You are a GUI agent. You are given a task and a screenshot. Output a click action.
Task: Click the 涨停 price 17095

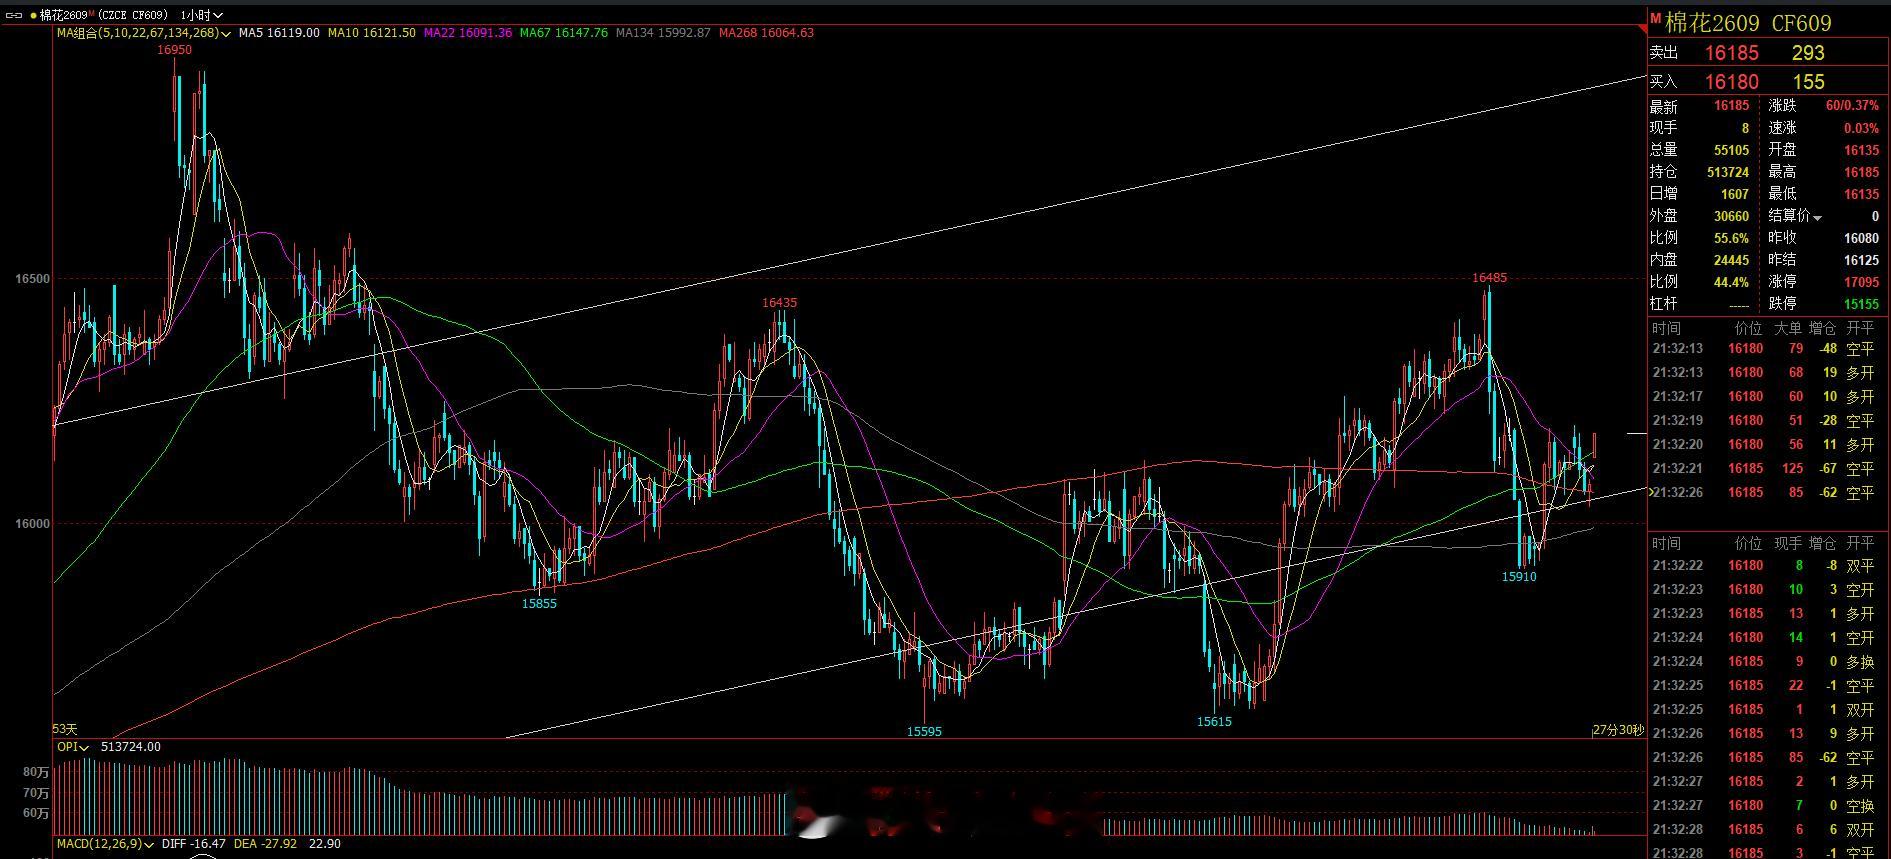point(1862,282)
